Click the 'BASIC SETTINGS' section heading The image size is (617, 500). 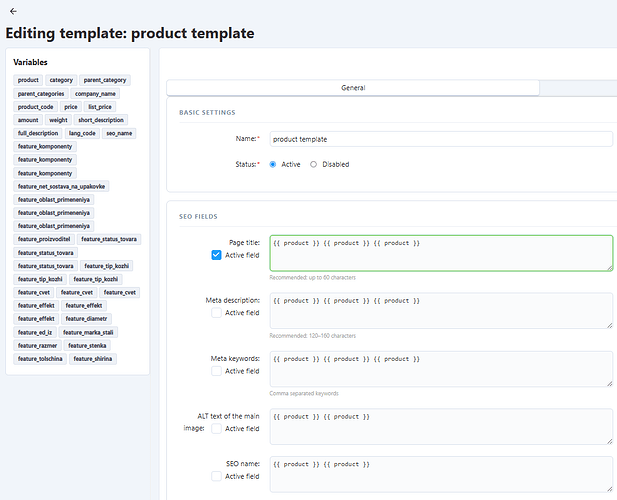coord(207,113)
